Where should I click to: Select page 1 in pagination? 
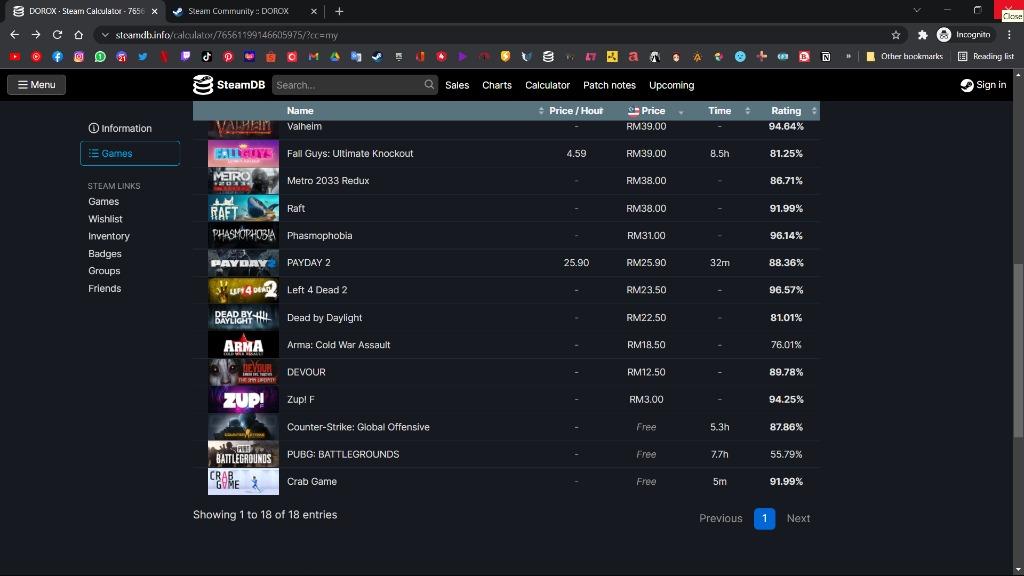(764, 519)
